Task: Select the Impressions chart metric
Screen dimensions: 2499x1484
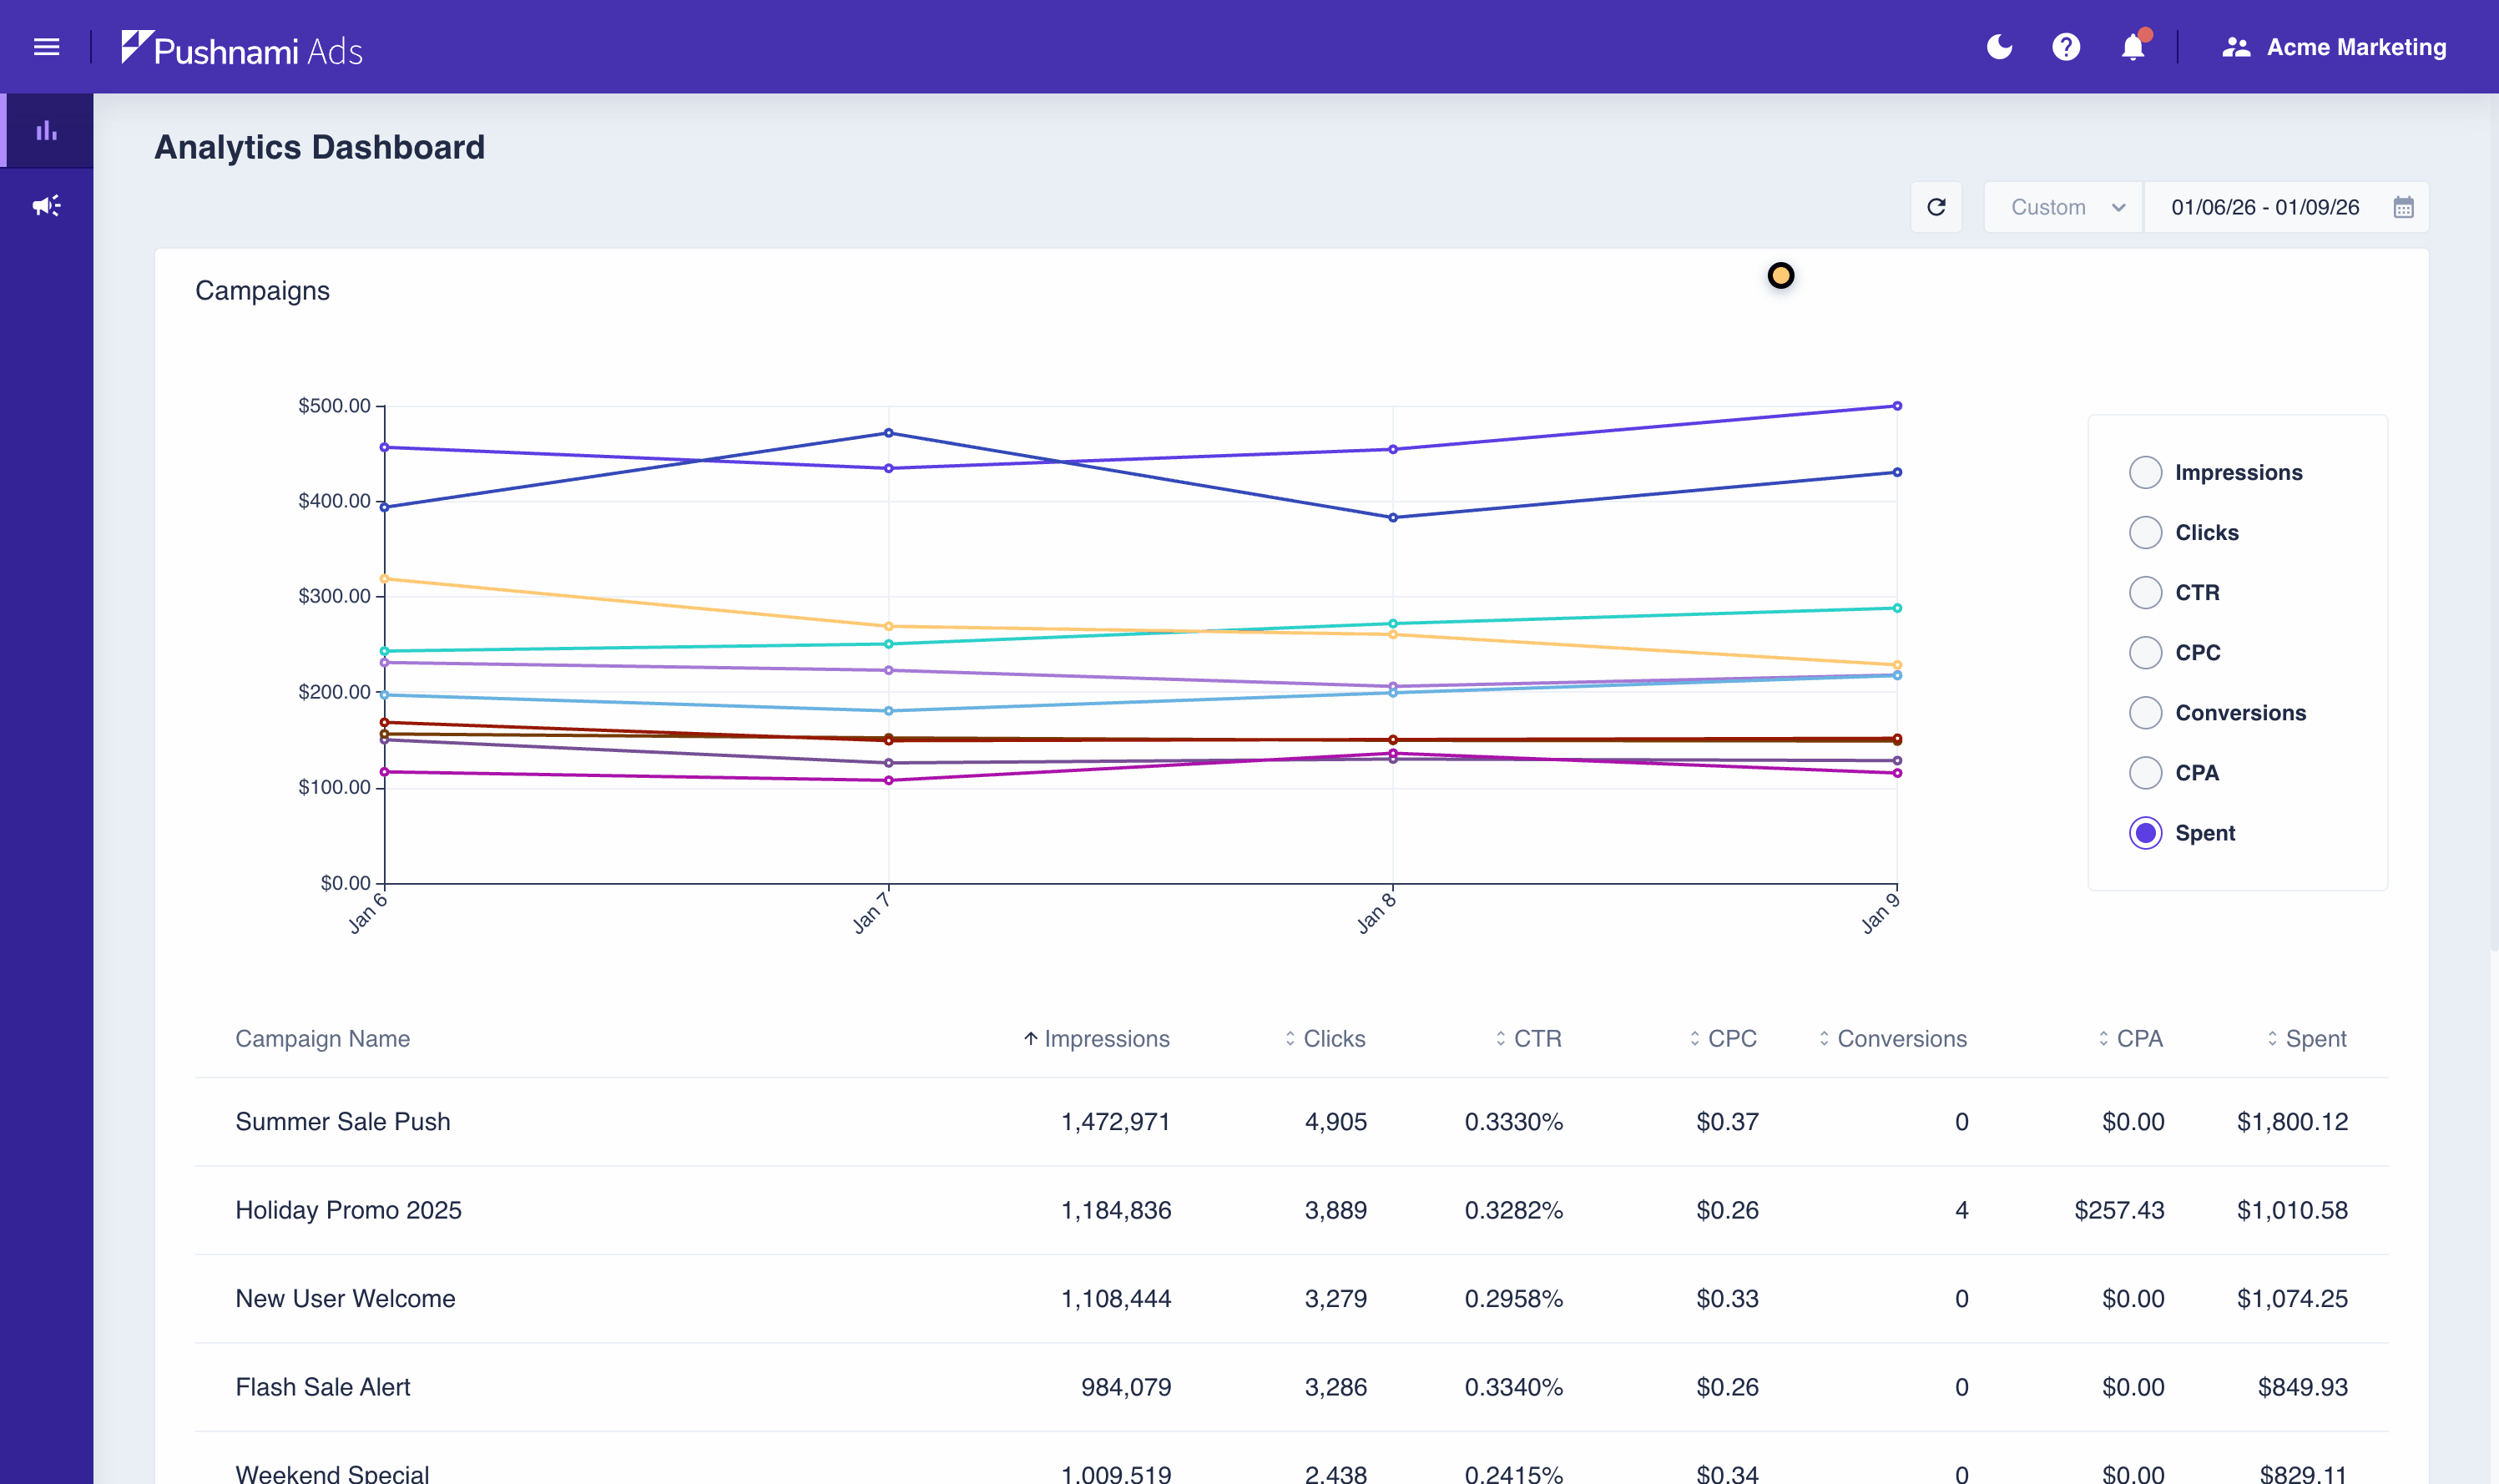Action: point(2145,472)
